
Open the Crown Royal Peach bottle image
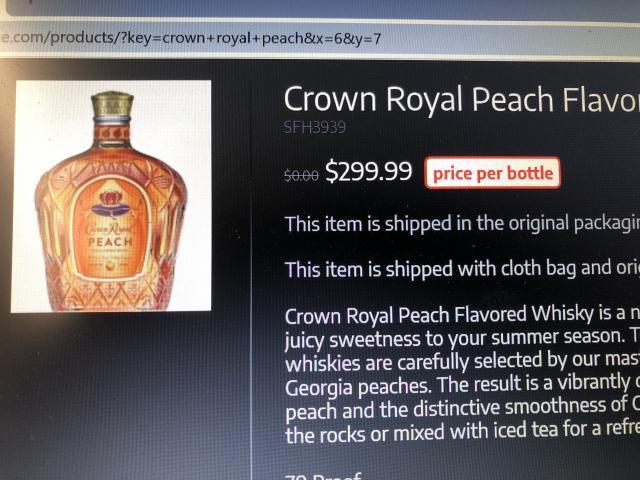(x=111, y=196)
